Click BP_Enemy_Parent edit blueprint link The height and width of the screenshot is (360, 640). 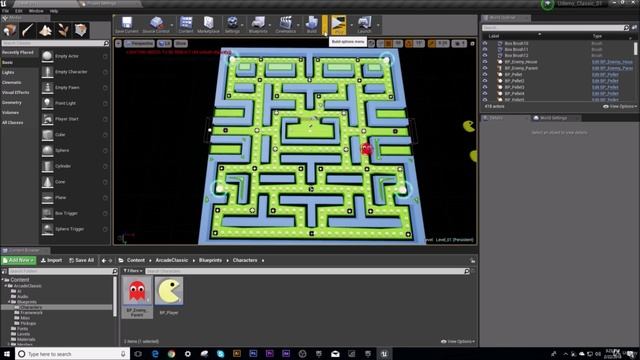(612, 68)
